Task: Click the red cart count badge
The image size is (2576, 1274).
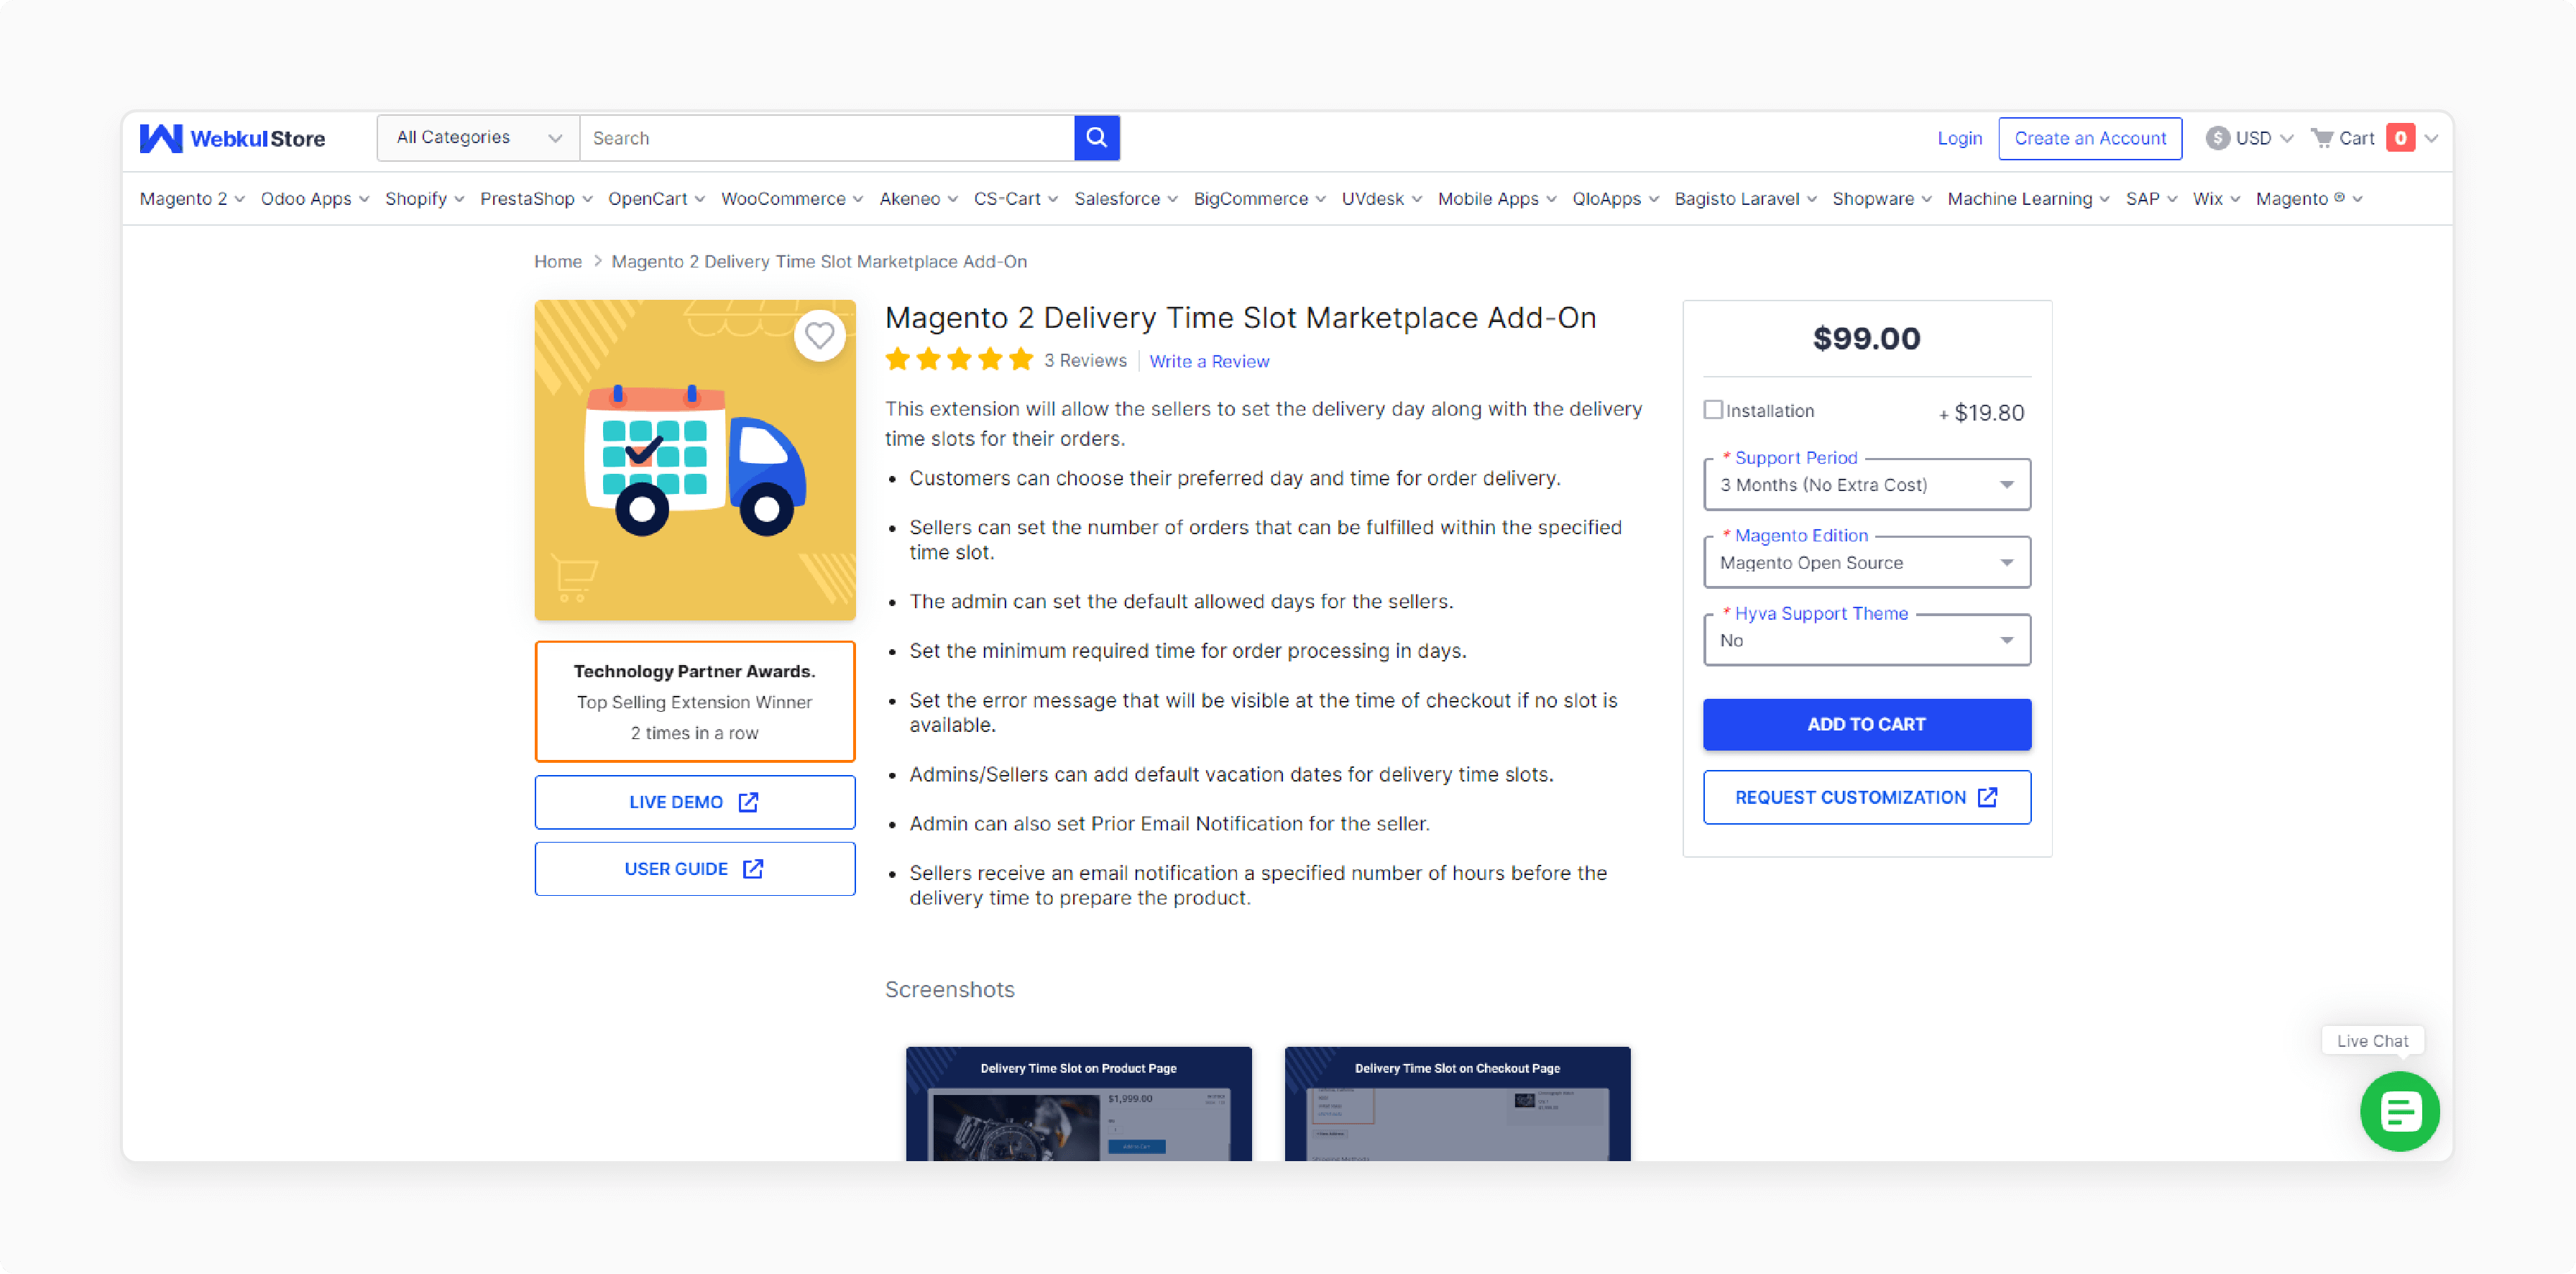Action: click(2400, 138)
